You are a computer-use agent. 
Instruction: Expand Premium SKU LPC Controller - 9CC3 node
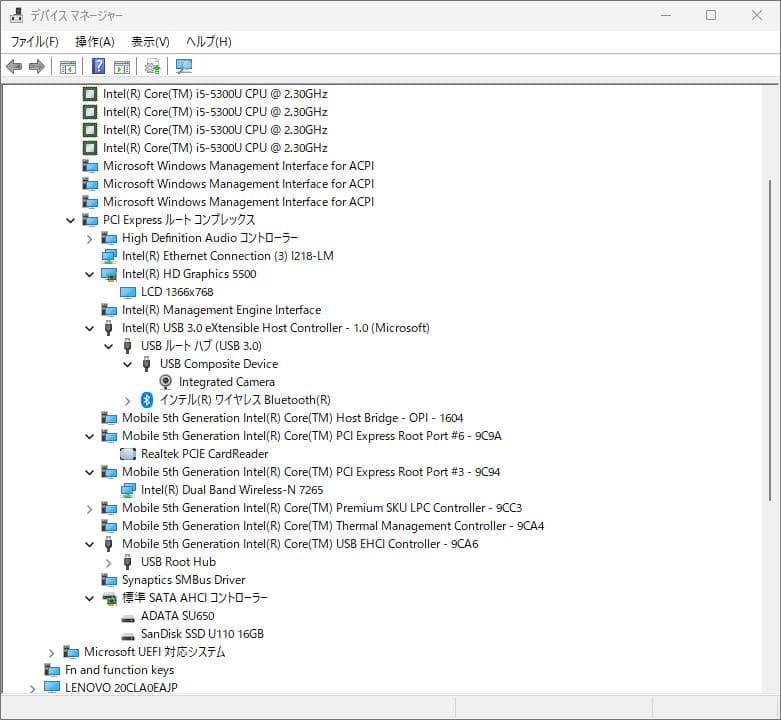[90, 509]
